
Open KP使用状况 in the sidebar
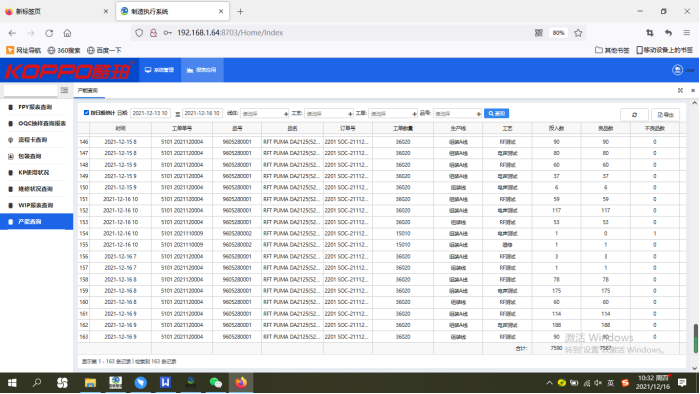pos(33,173)
